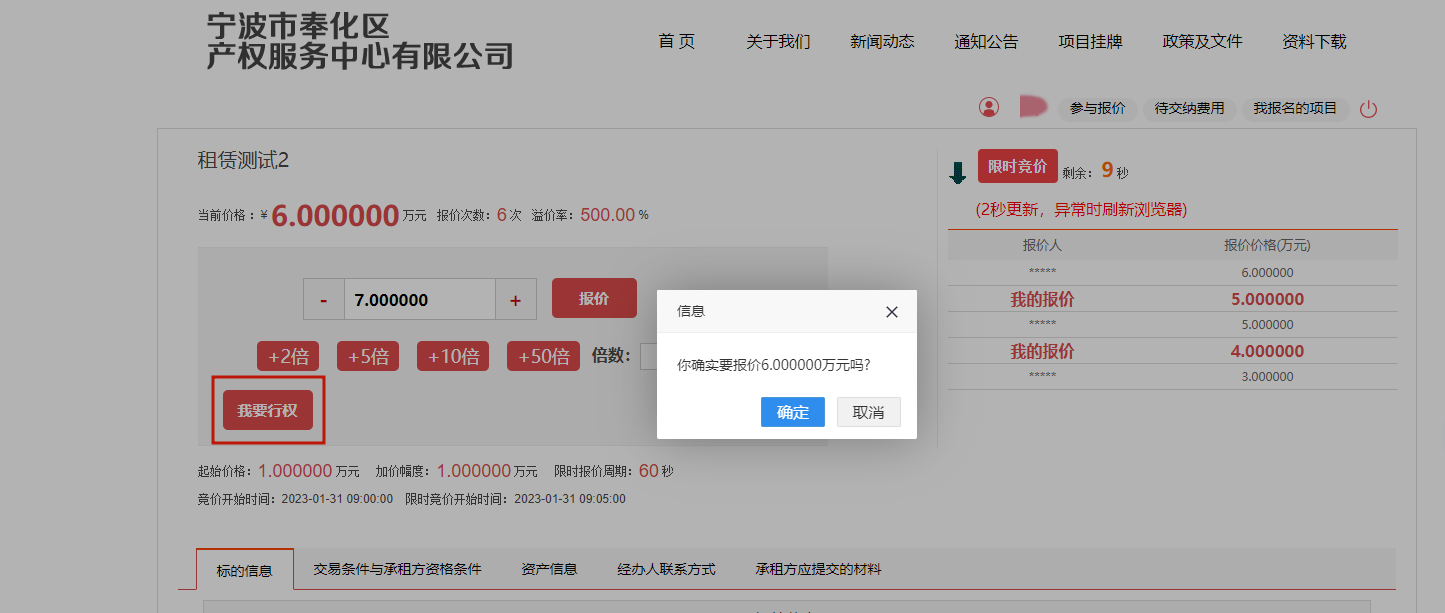1445x613 pixels.
Task: Select the +2倍 multiplier button
Action: [x=288, y=356]
